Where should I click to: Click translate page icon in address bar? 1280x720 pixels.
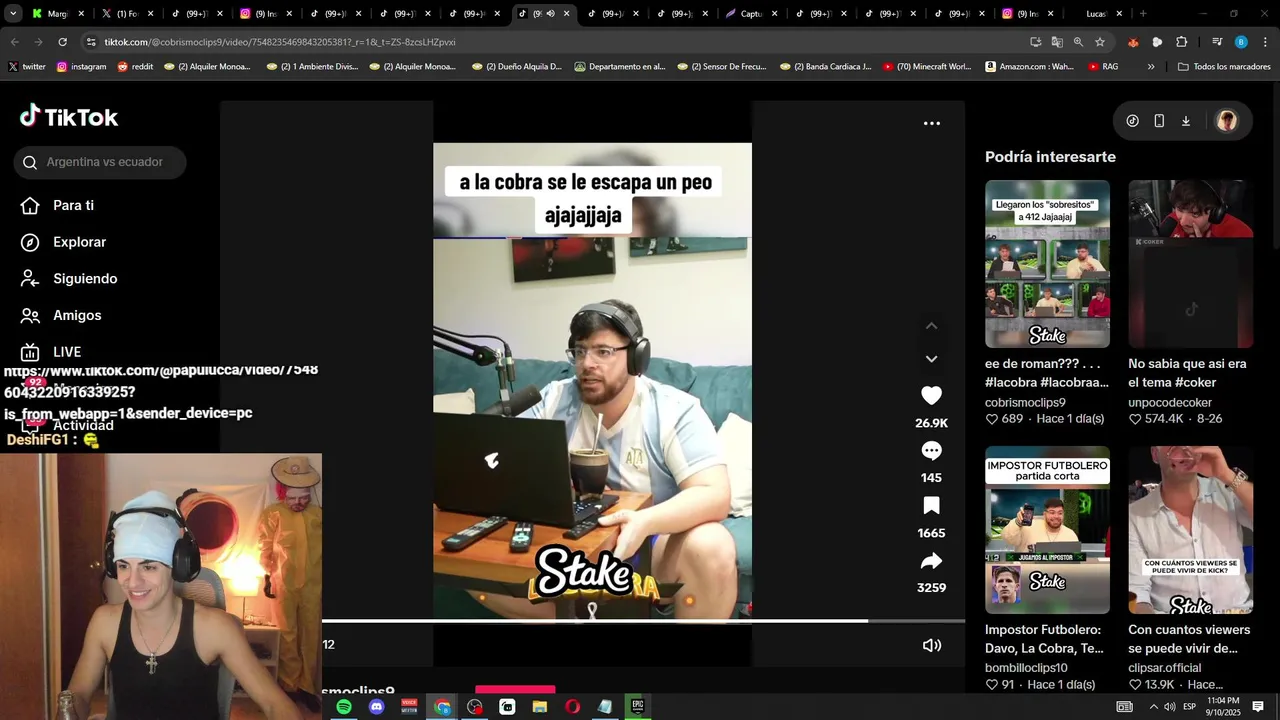(x=1057, y=42)
